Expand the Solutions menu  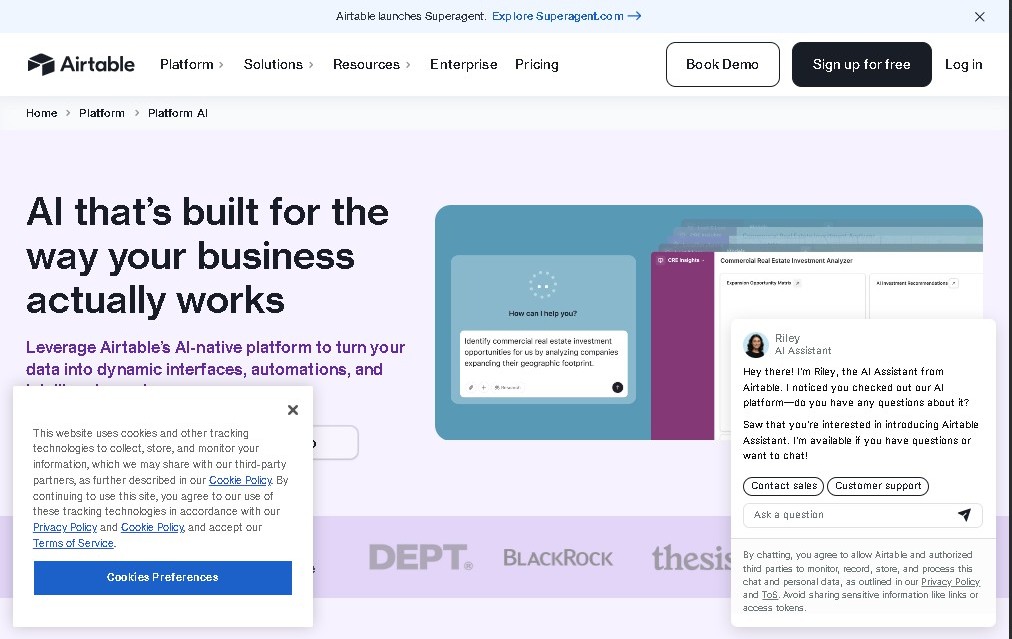tap(278, 65)
